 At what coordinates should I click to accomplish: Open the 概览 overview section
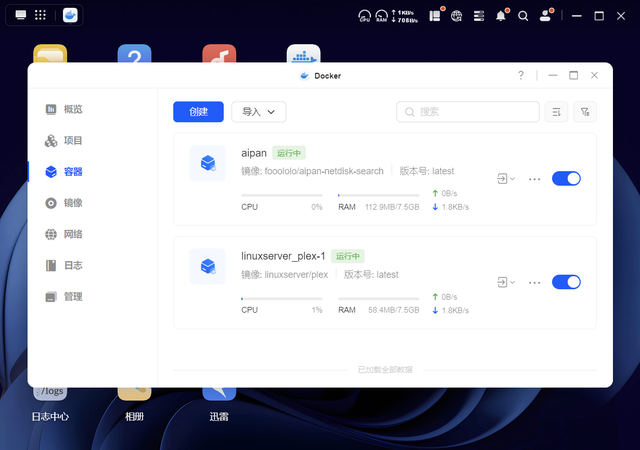click(x=64, y=109)
